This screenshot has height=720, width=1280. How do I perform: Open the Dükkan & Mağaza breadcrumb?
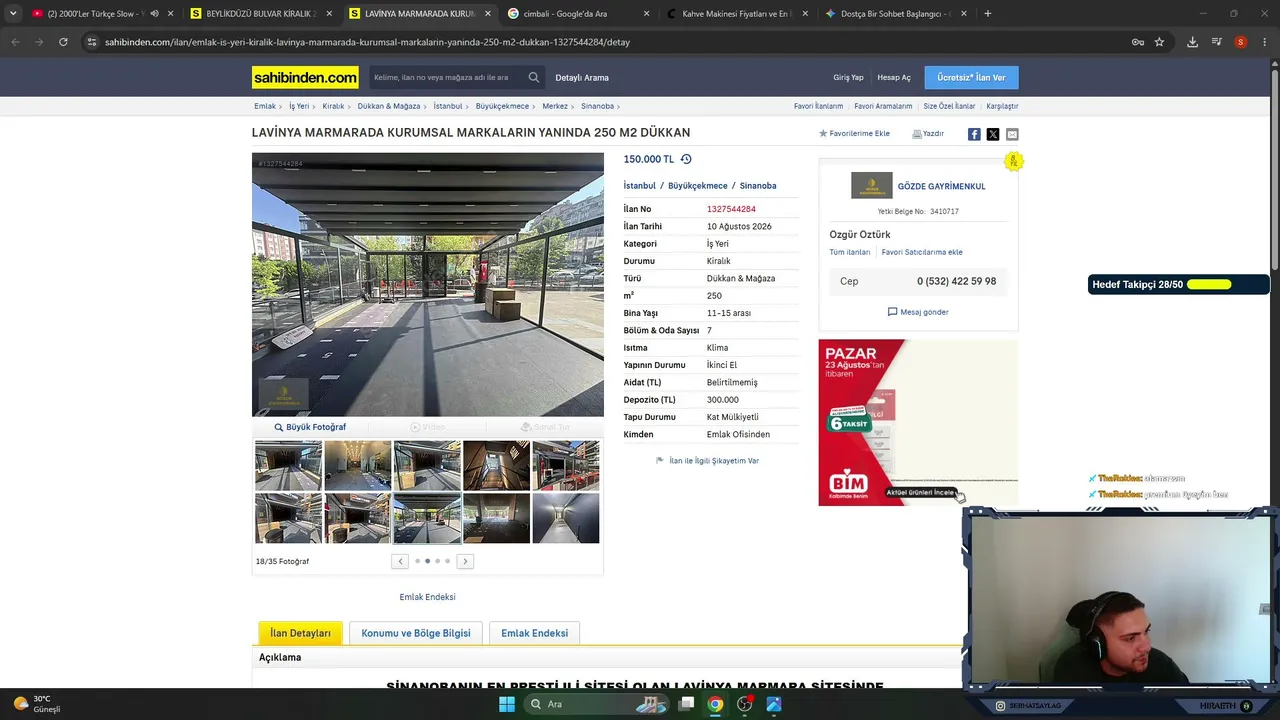pos(389,106)
